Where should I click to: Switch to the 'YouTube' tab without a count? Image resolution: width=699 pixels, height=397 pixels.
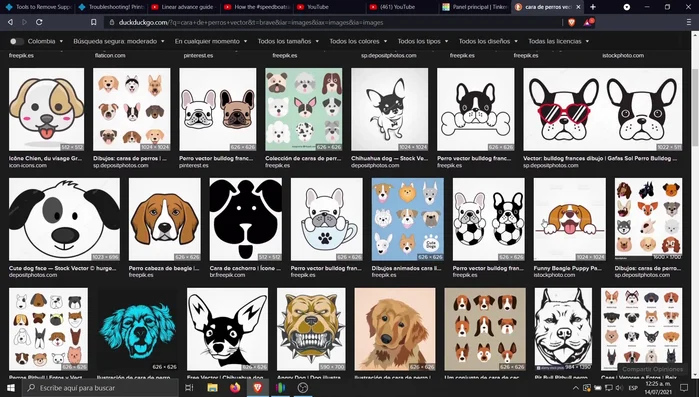pos(328,7)
